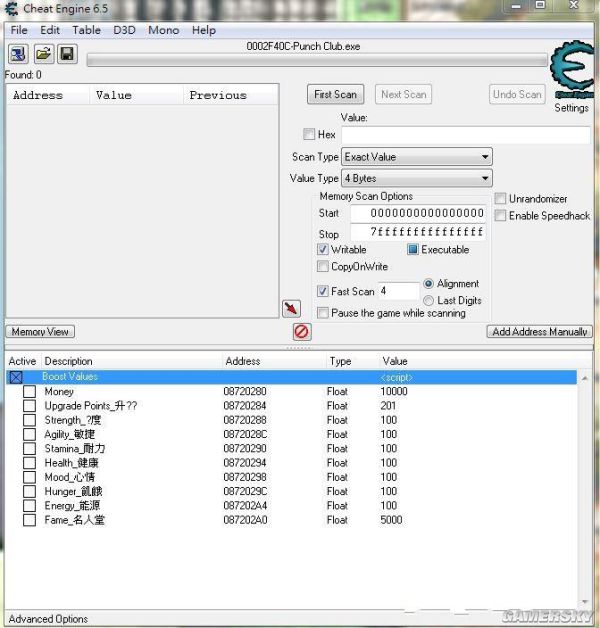Click the Fame value 5000

click(x=391, y=520)
